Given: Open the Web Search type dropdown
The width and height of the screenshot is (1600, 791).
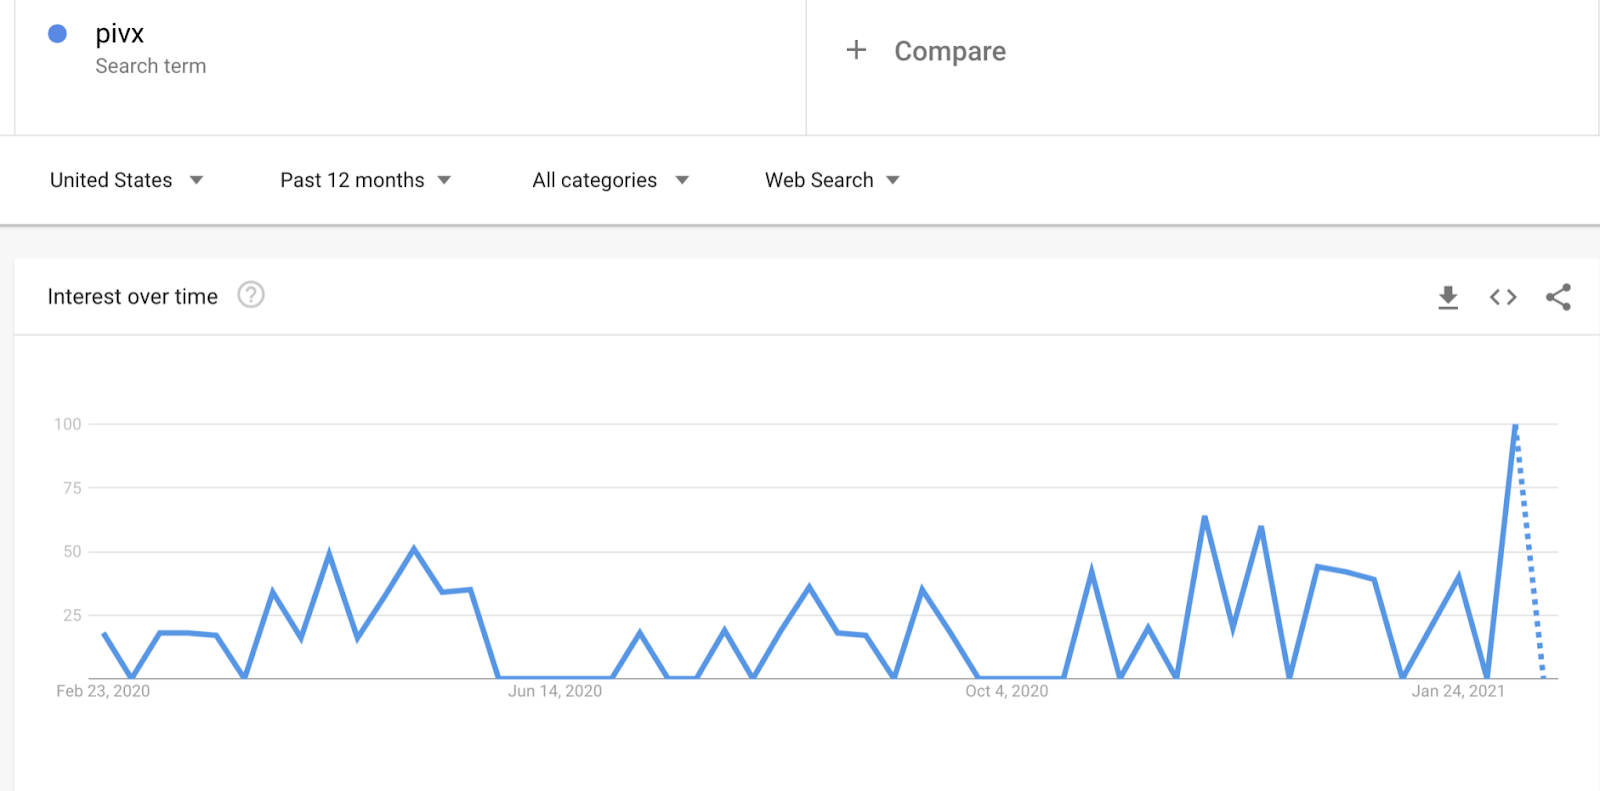Looking at the screenshot, I should (x=833, y=180).
